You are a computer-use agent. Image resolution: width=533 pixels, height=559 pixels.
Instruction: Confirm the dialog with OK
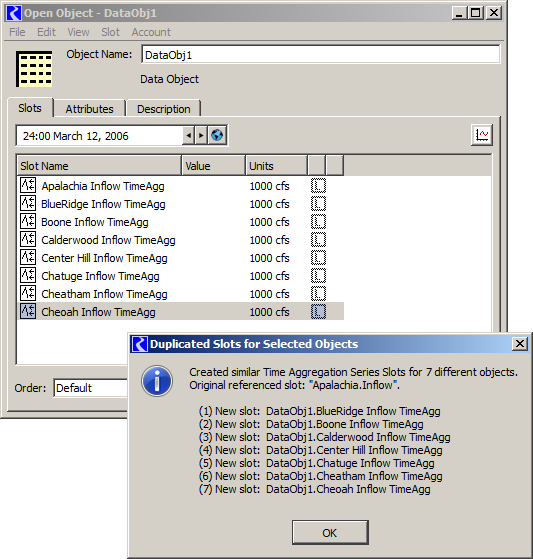point(330,533)
